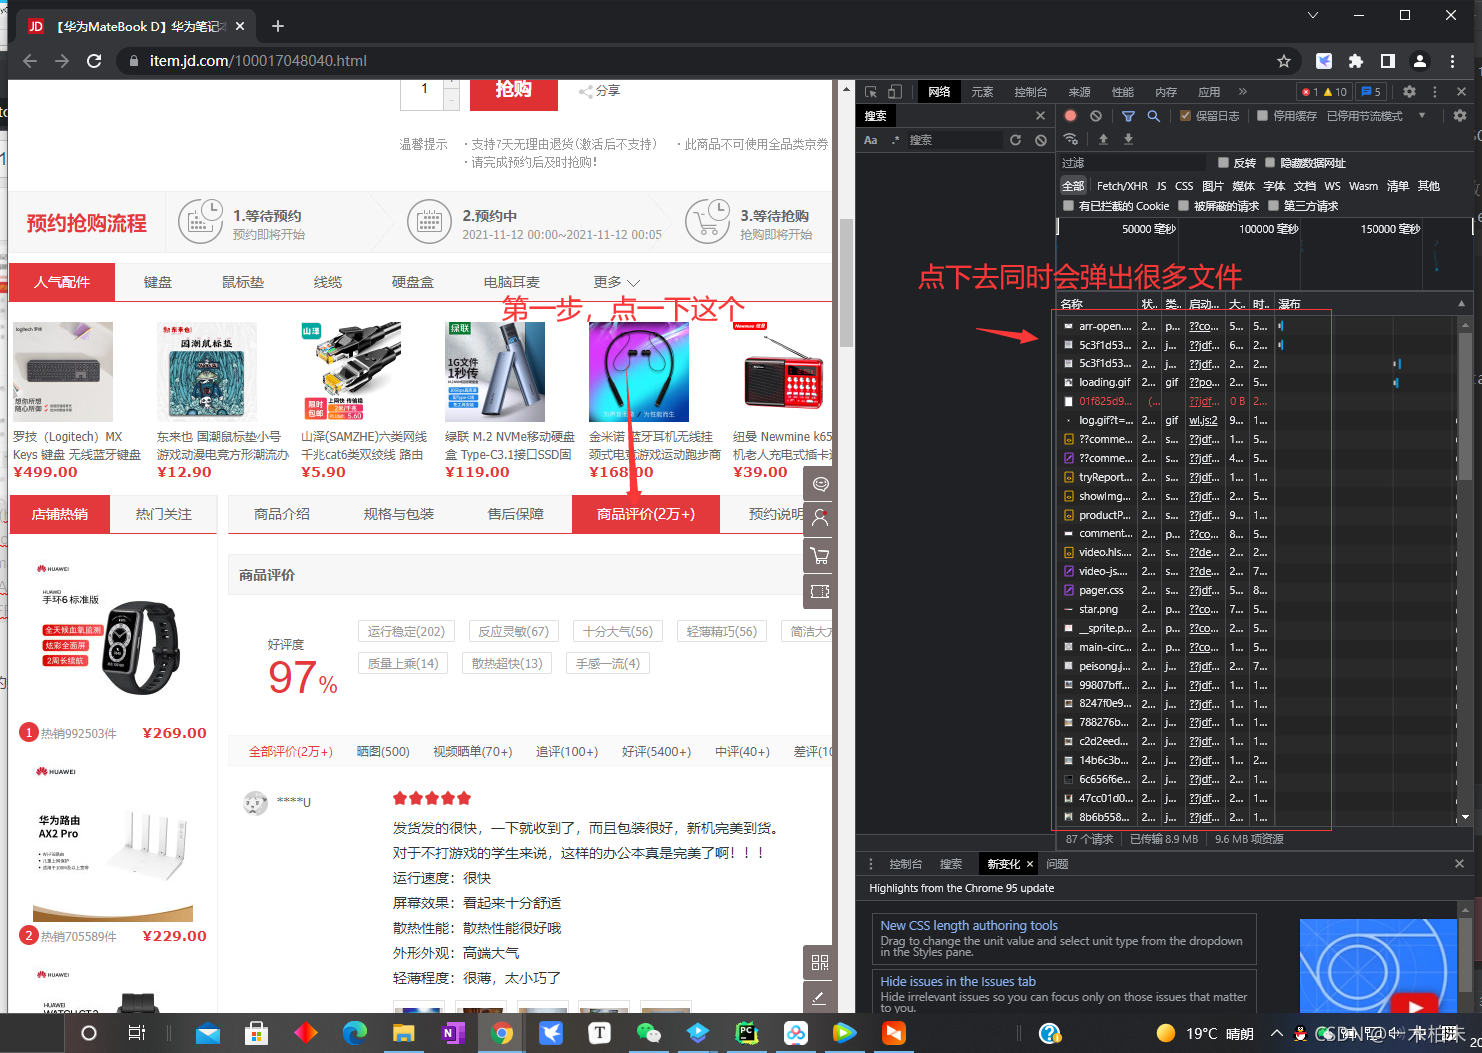Reload the JD product page
Viewport: 1482px width, 1053px height.
coord(94,61)
